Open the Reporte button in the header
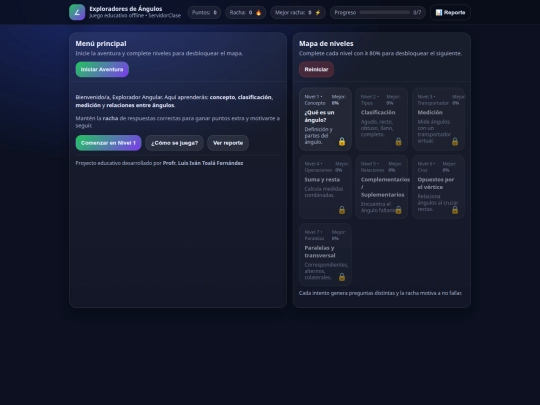Viewport: 540px width, 405px height. tap(450, 13)
